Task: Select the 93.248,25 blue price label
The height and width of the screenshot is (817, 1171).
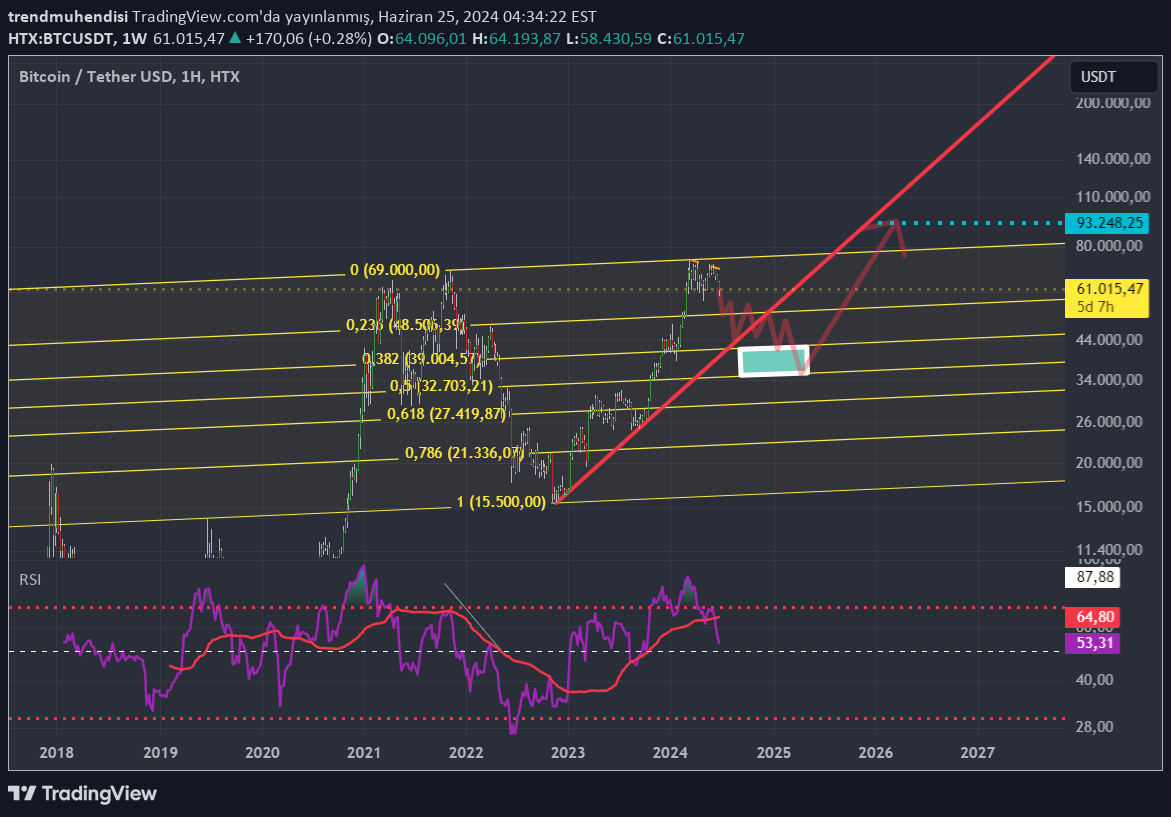Action: pyautogui.click(x=1108, y=223)
